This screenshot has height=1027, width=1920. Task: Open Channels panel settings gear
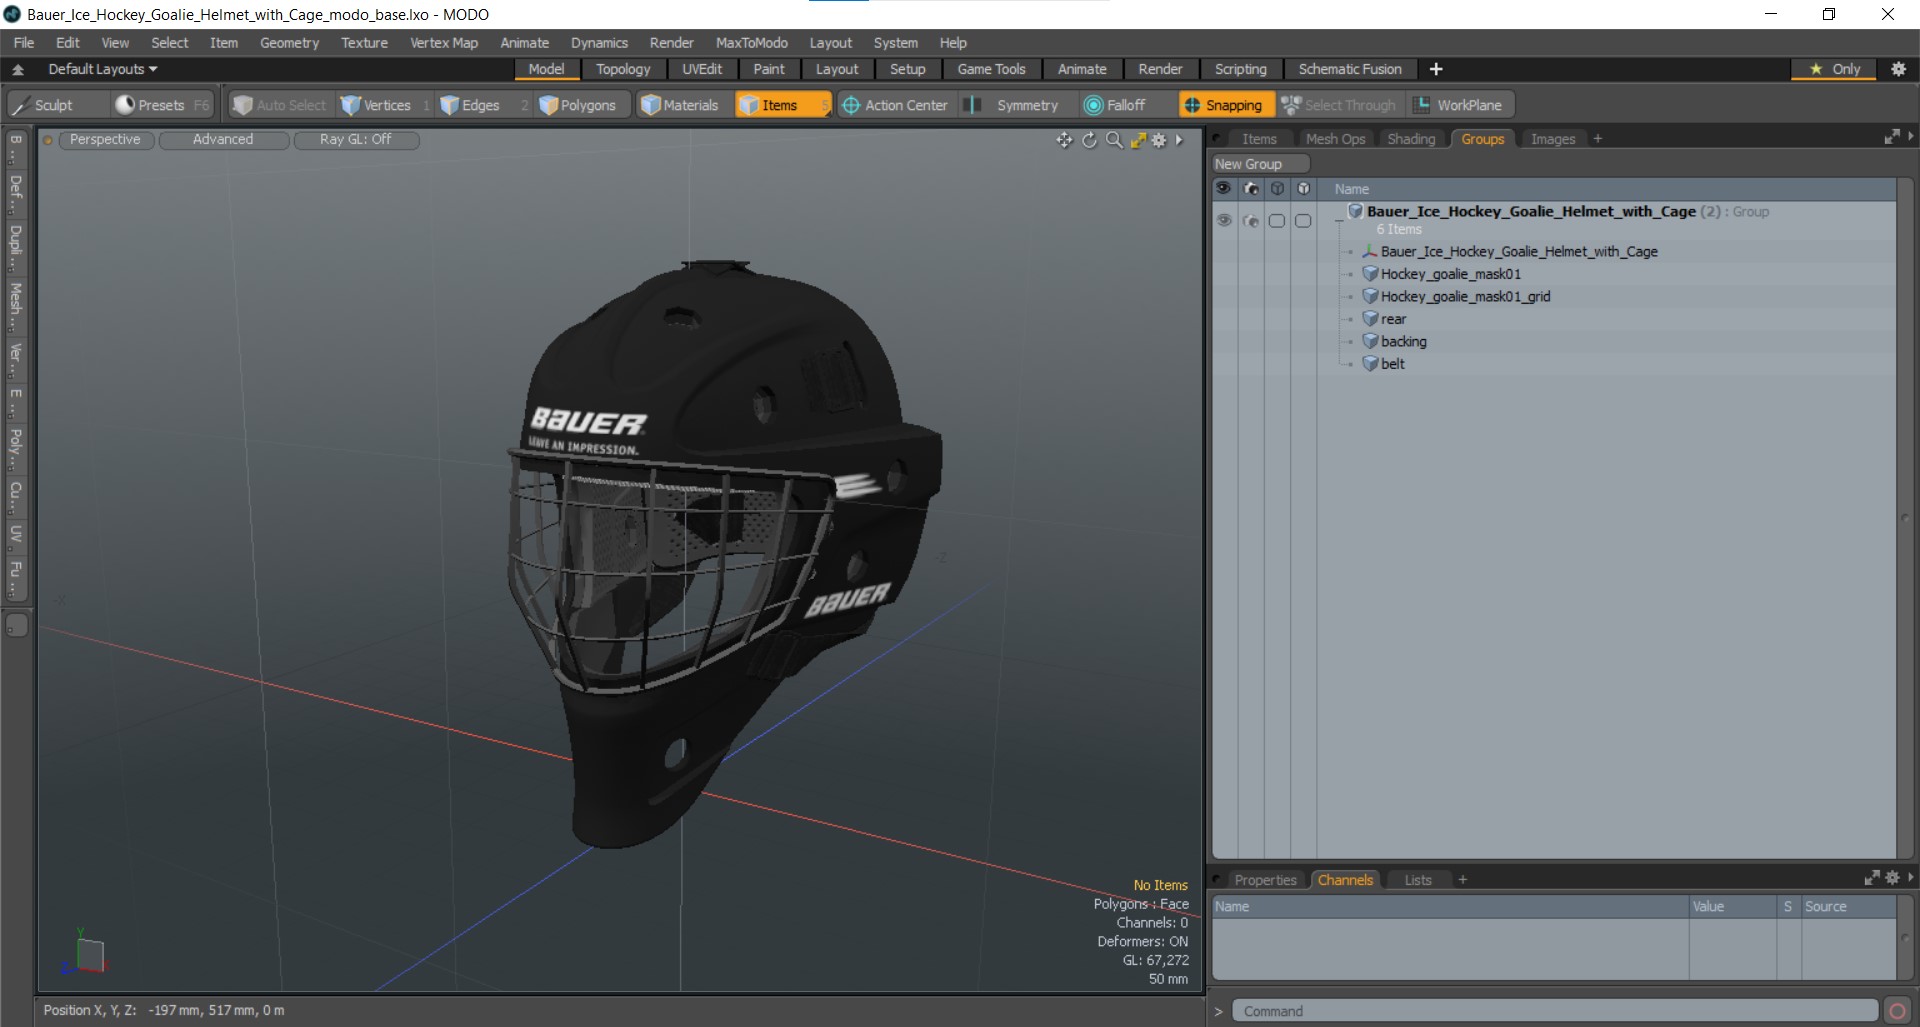pos(1892,878)
